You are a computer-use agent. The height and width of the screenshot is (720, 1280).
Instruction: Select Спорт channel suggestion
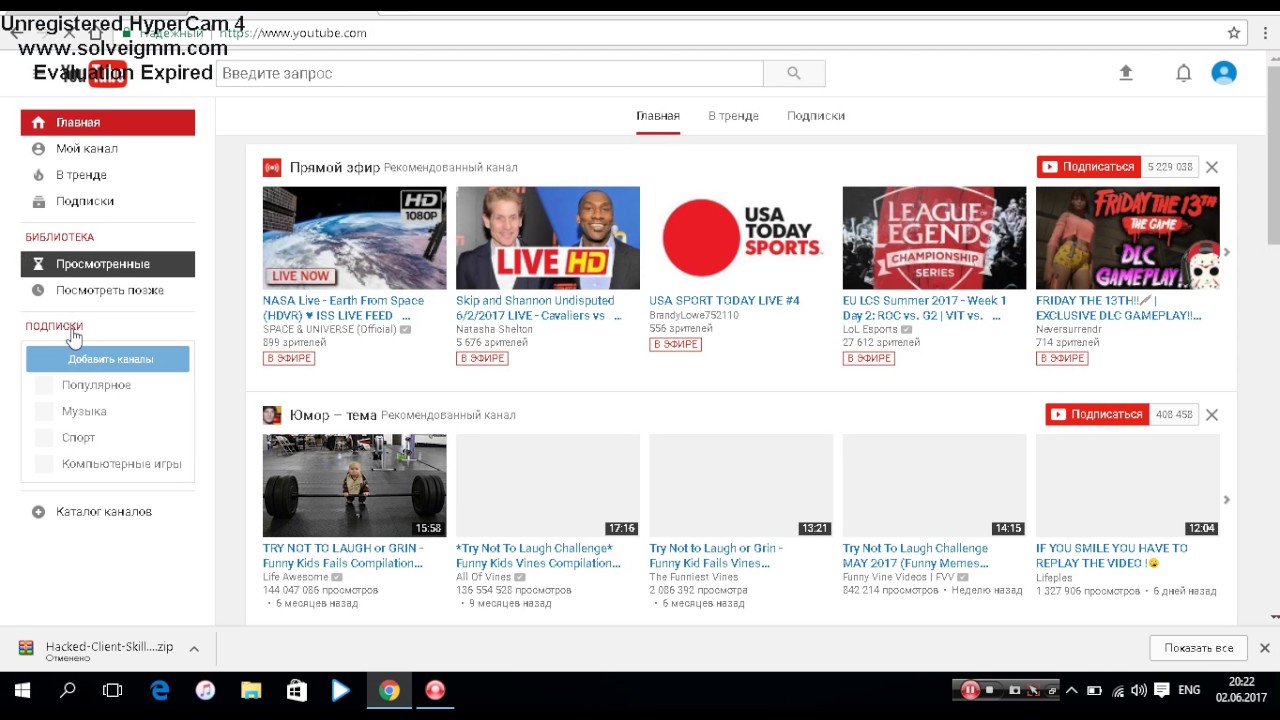[x=78, y=437]
